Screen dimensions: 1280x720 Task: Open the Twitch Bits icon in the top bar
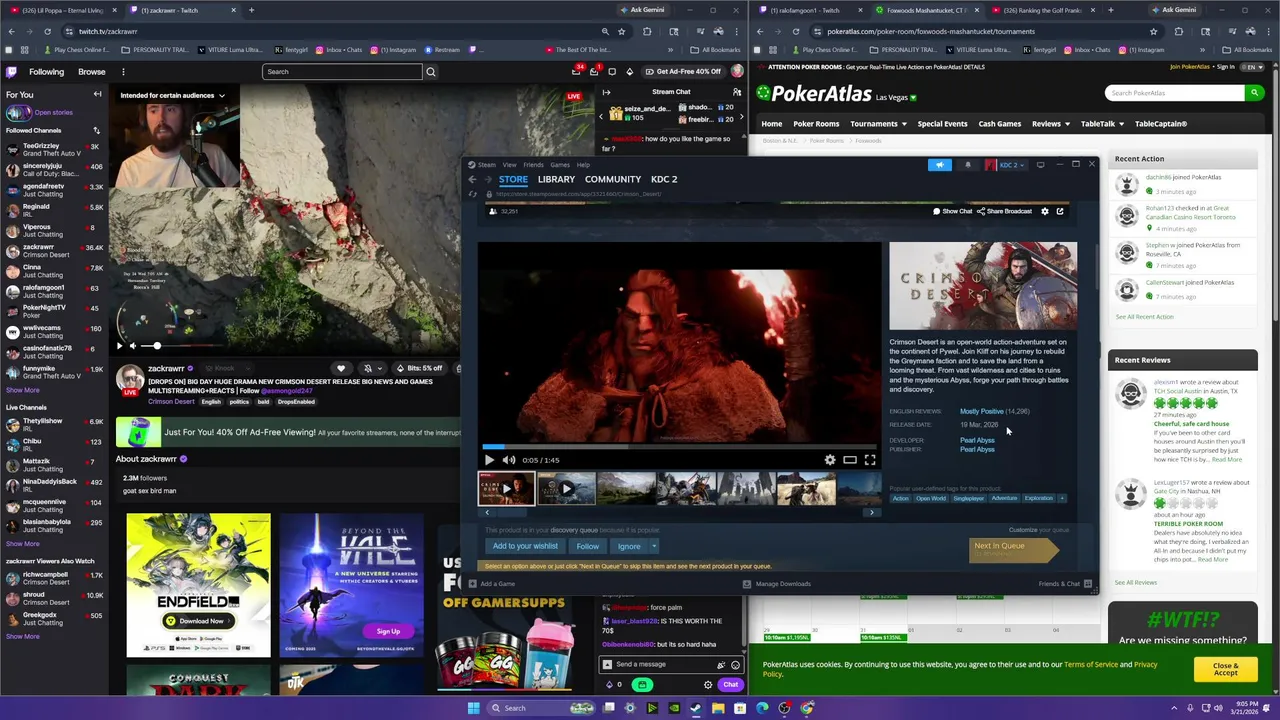629,72
